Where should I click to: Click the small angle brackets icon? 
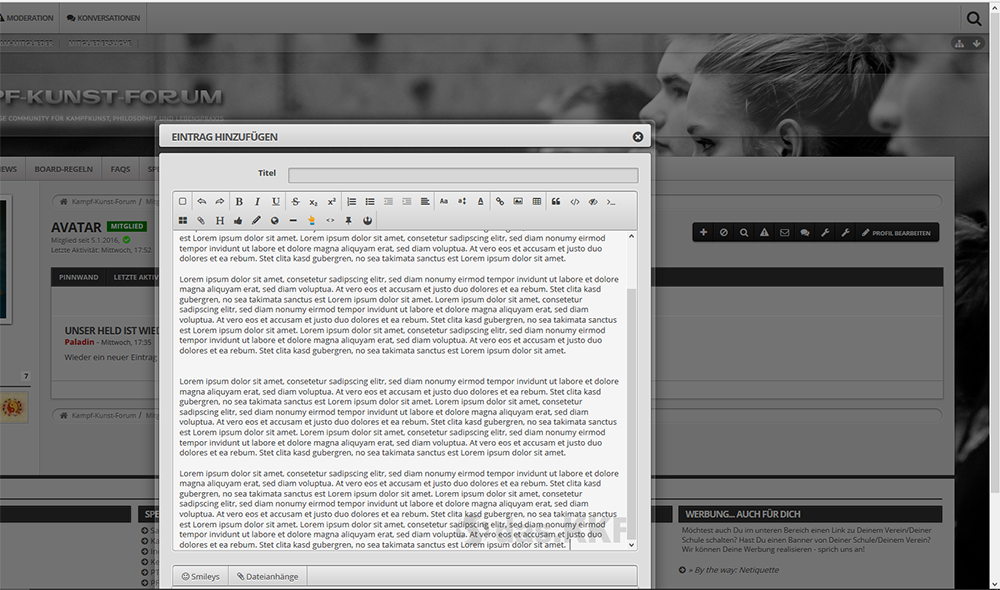(x=330, y=221)
